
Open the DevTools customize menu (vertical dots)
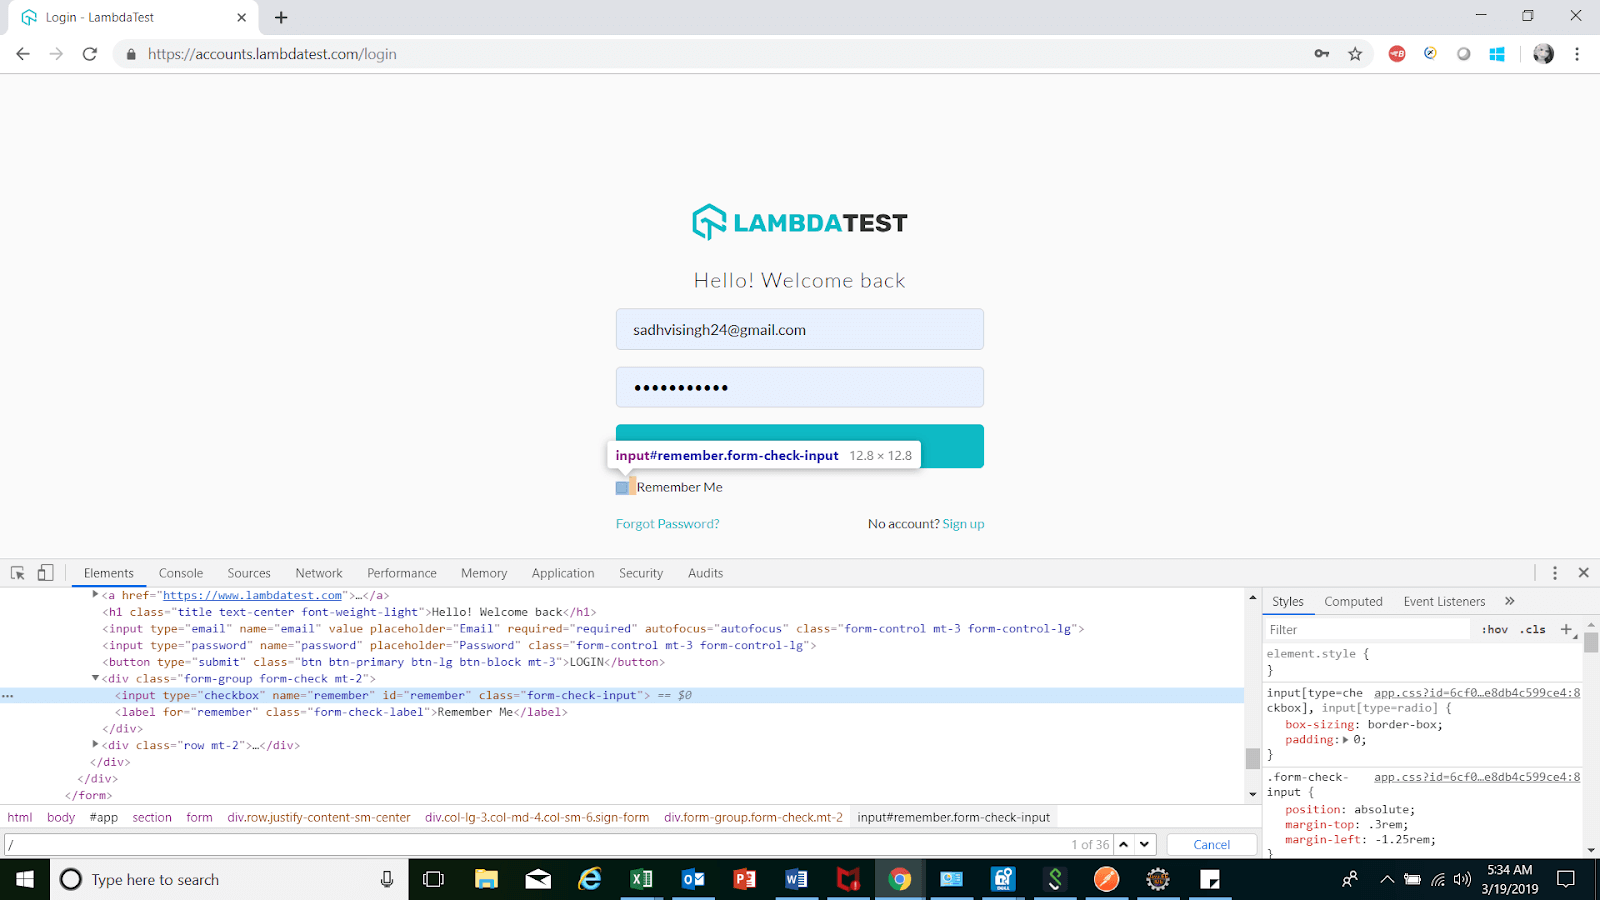click(1553, 572)
